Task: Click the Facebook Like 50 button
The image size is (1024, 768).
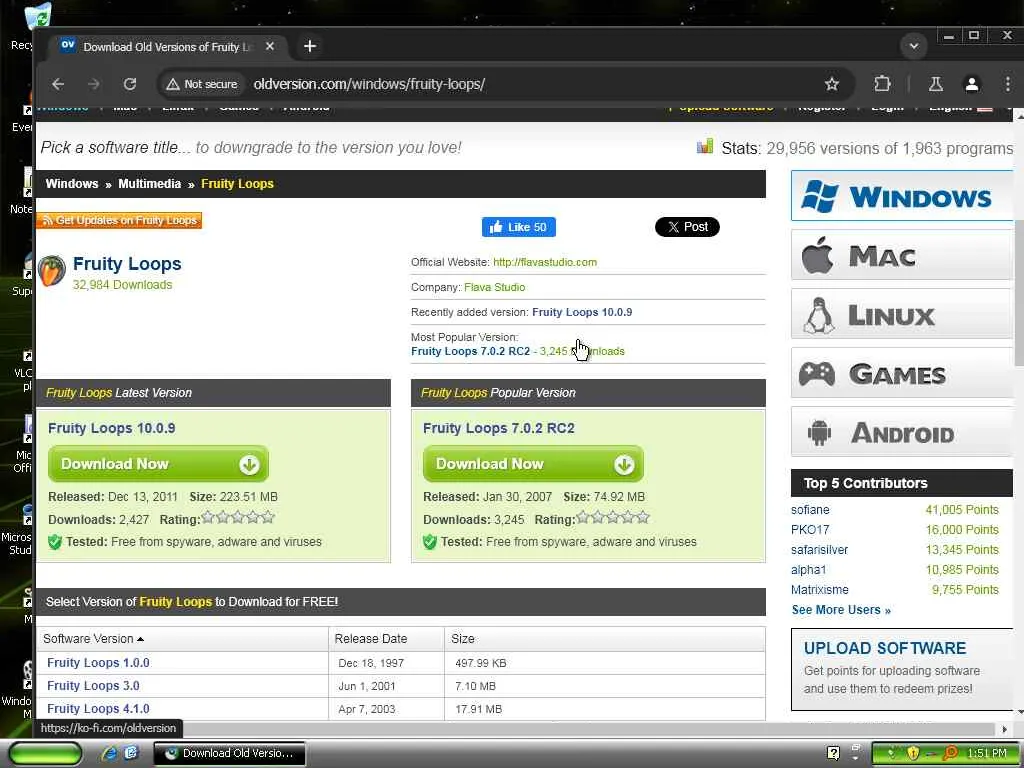Action: (x=519, y=227)
